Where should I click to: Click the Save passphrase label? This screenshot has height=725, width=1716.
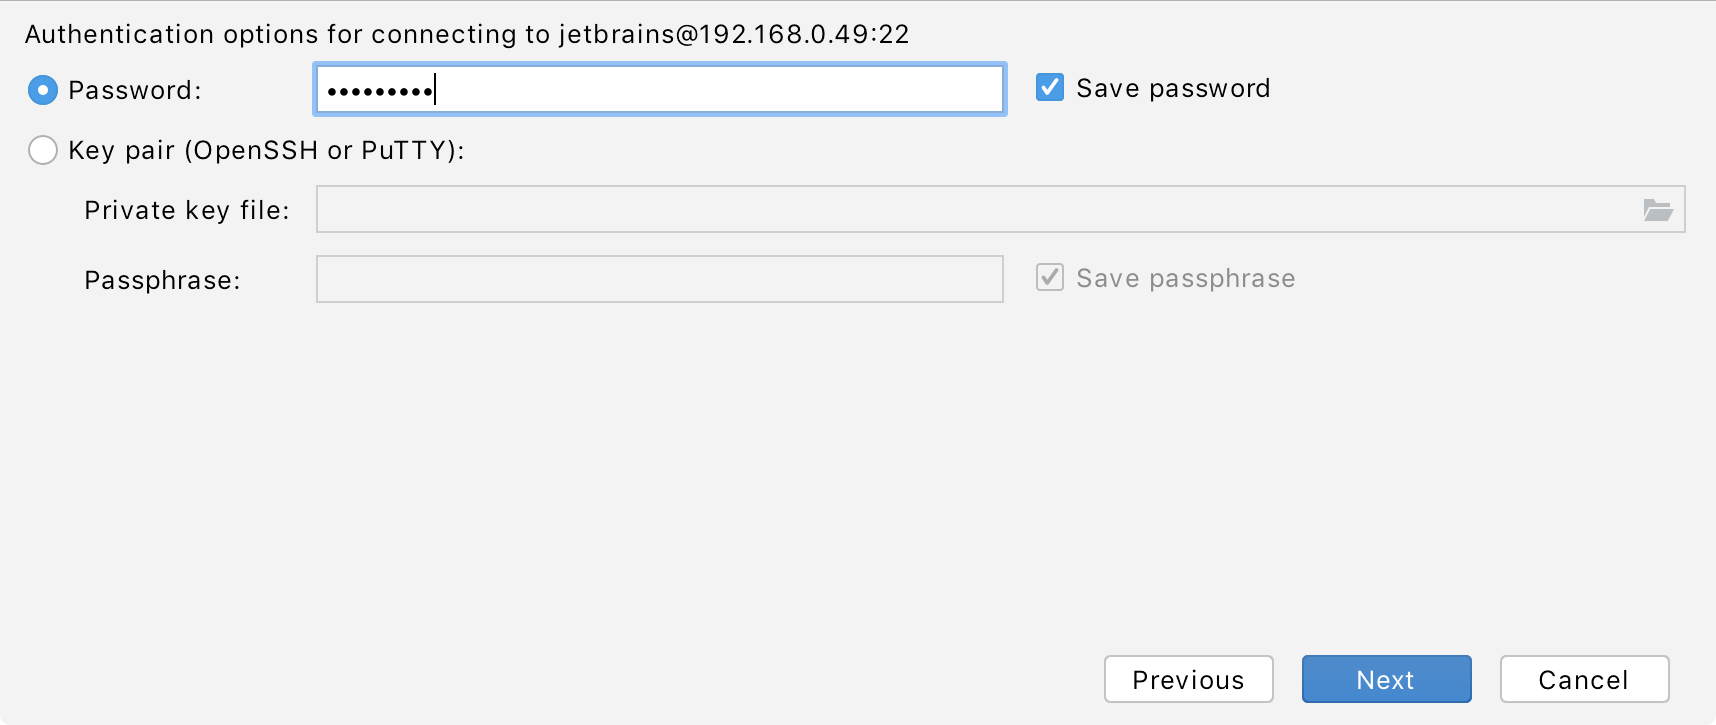tap(1184, 278)
